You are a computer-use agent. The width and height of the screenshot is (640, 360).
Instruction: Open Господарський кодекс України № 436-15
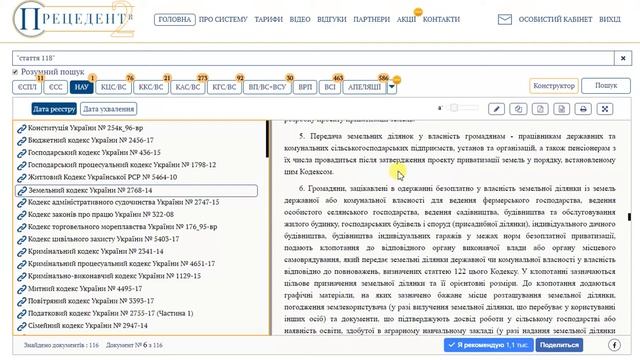pyautogui.click(x=94, y=153)
